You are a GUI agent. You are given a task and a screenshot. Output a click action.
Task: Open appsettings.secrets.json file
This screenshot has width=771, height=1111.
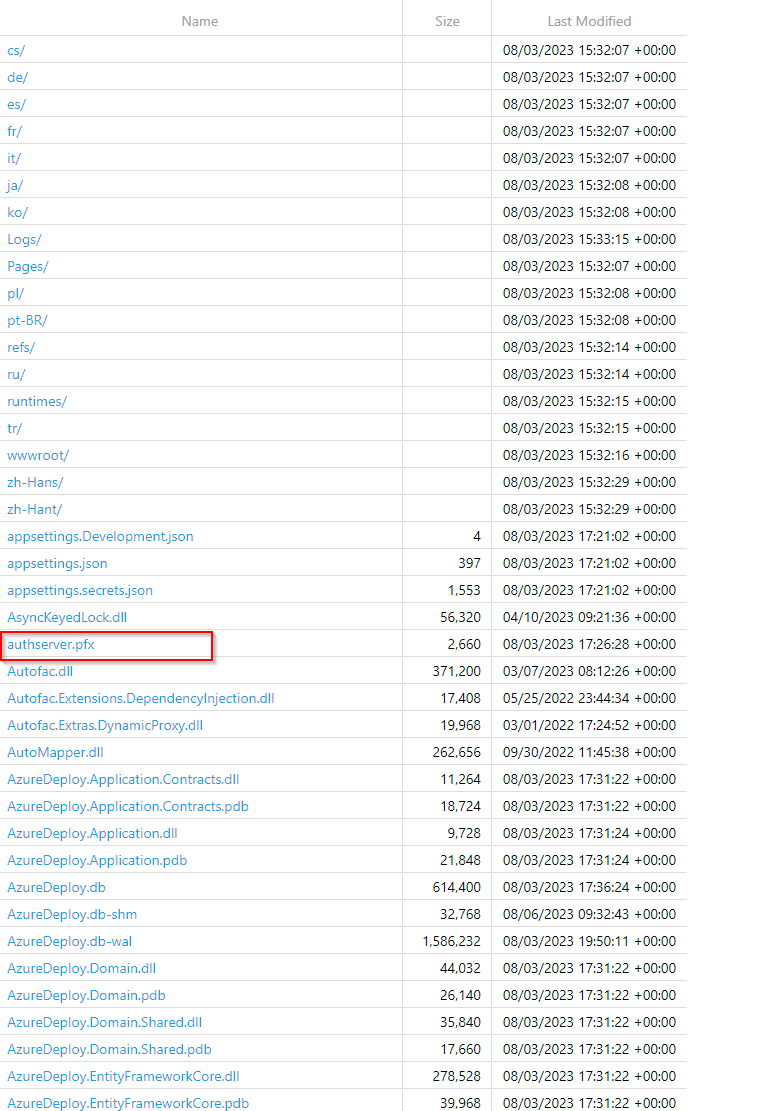tap(80, 590)
